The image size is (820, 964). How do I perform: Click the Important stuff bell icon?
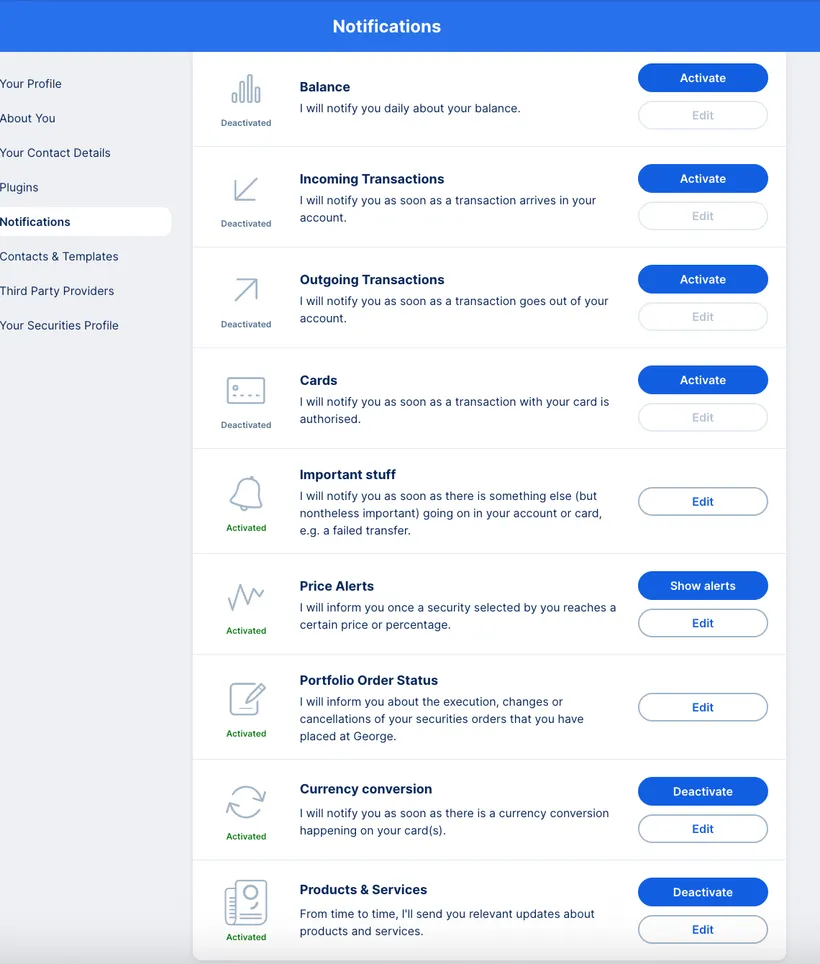(246, 495)
